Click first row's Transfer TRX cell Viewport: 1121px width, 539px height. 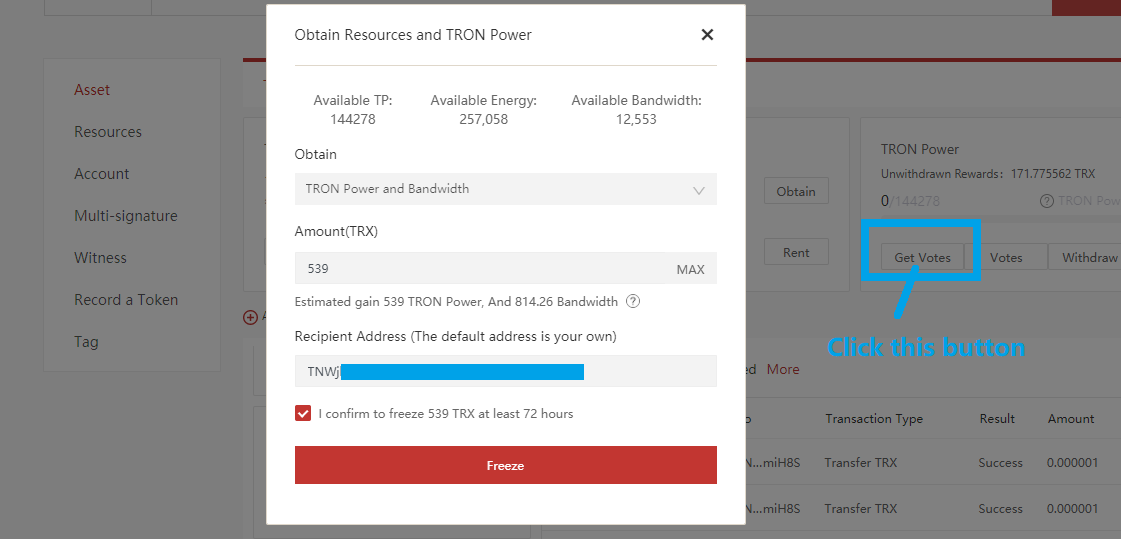pos(860,463)
